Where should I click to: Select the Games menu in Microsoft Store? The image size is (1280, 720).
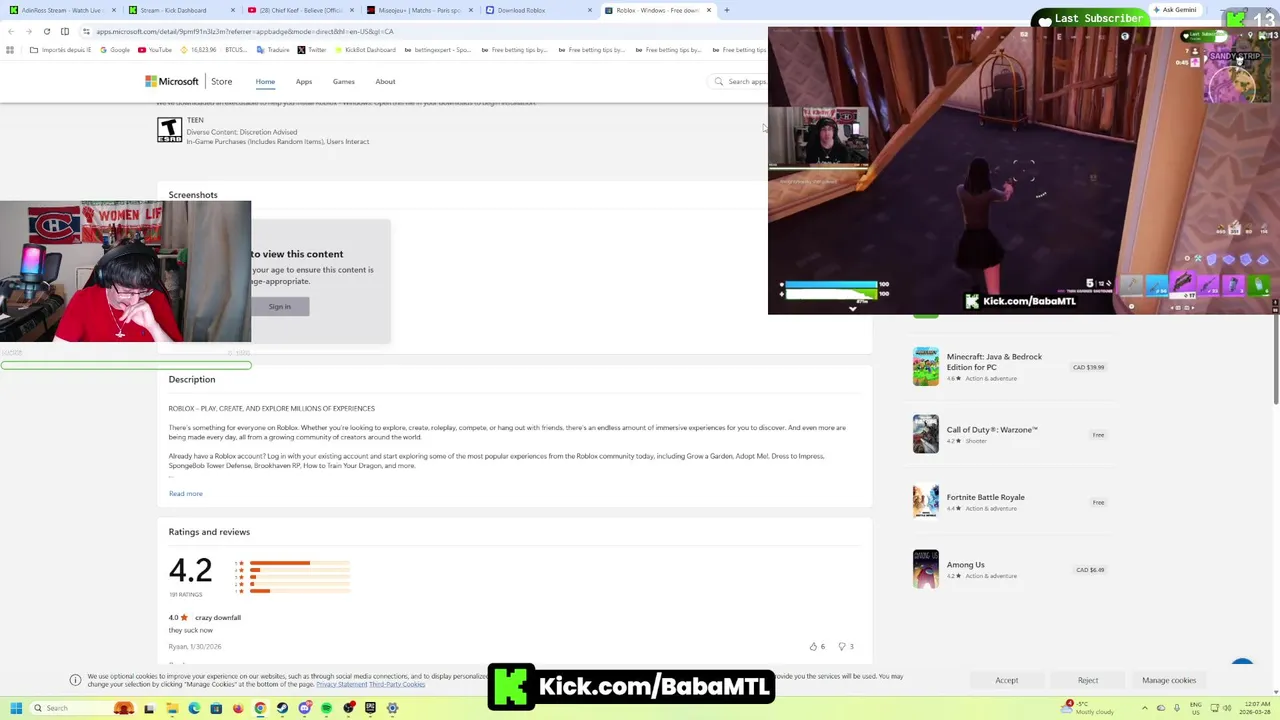pos(343,82)
